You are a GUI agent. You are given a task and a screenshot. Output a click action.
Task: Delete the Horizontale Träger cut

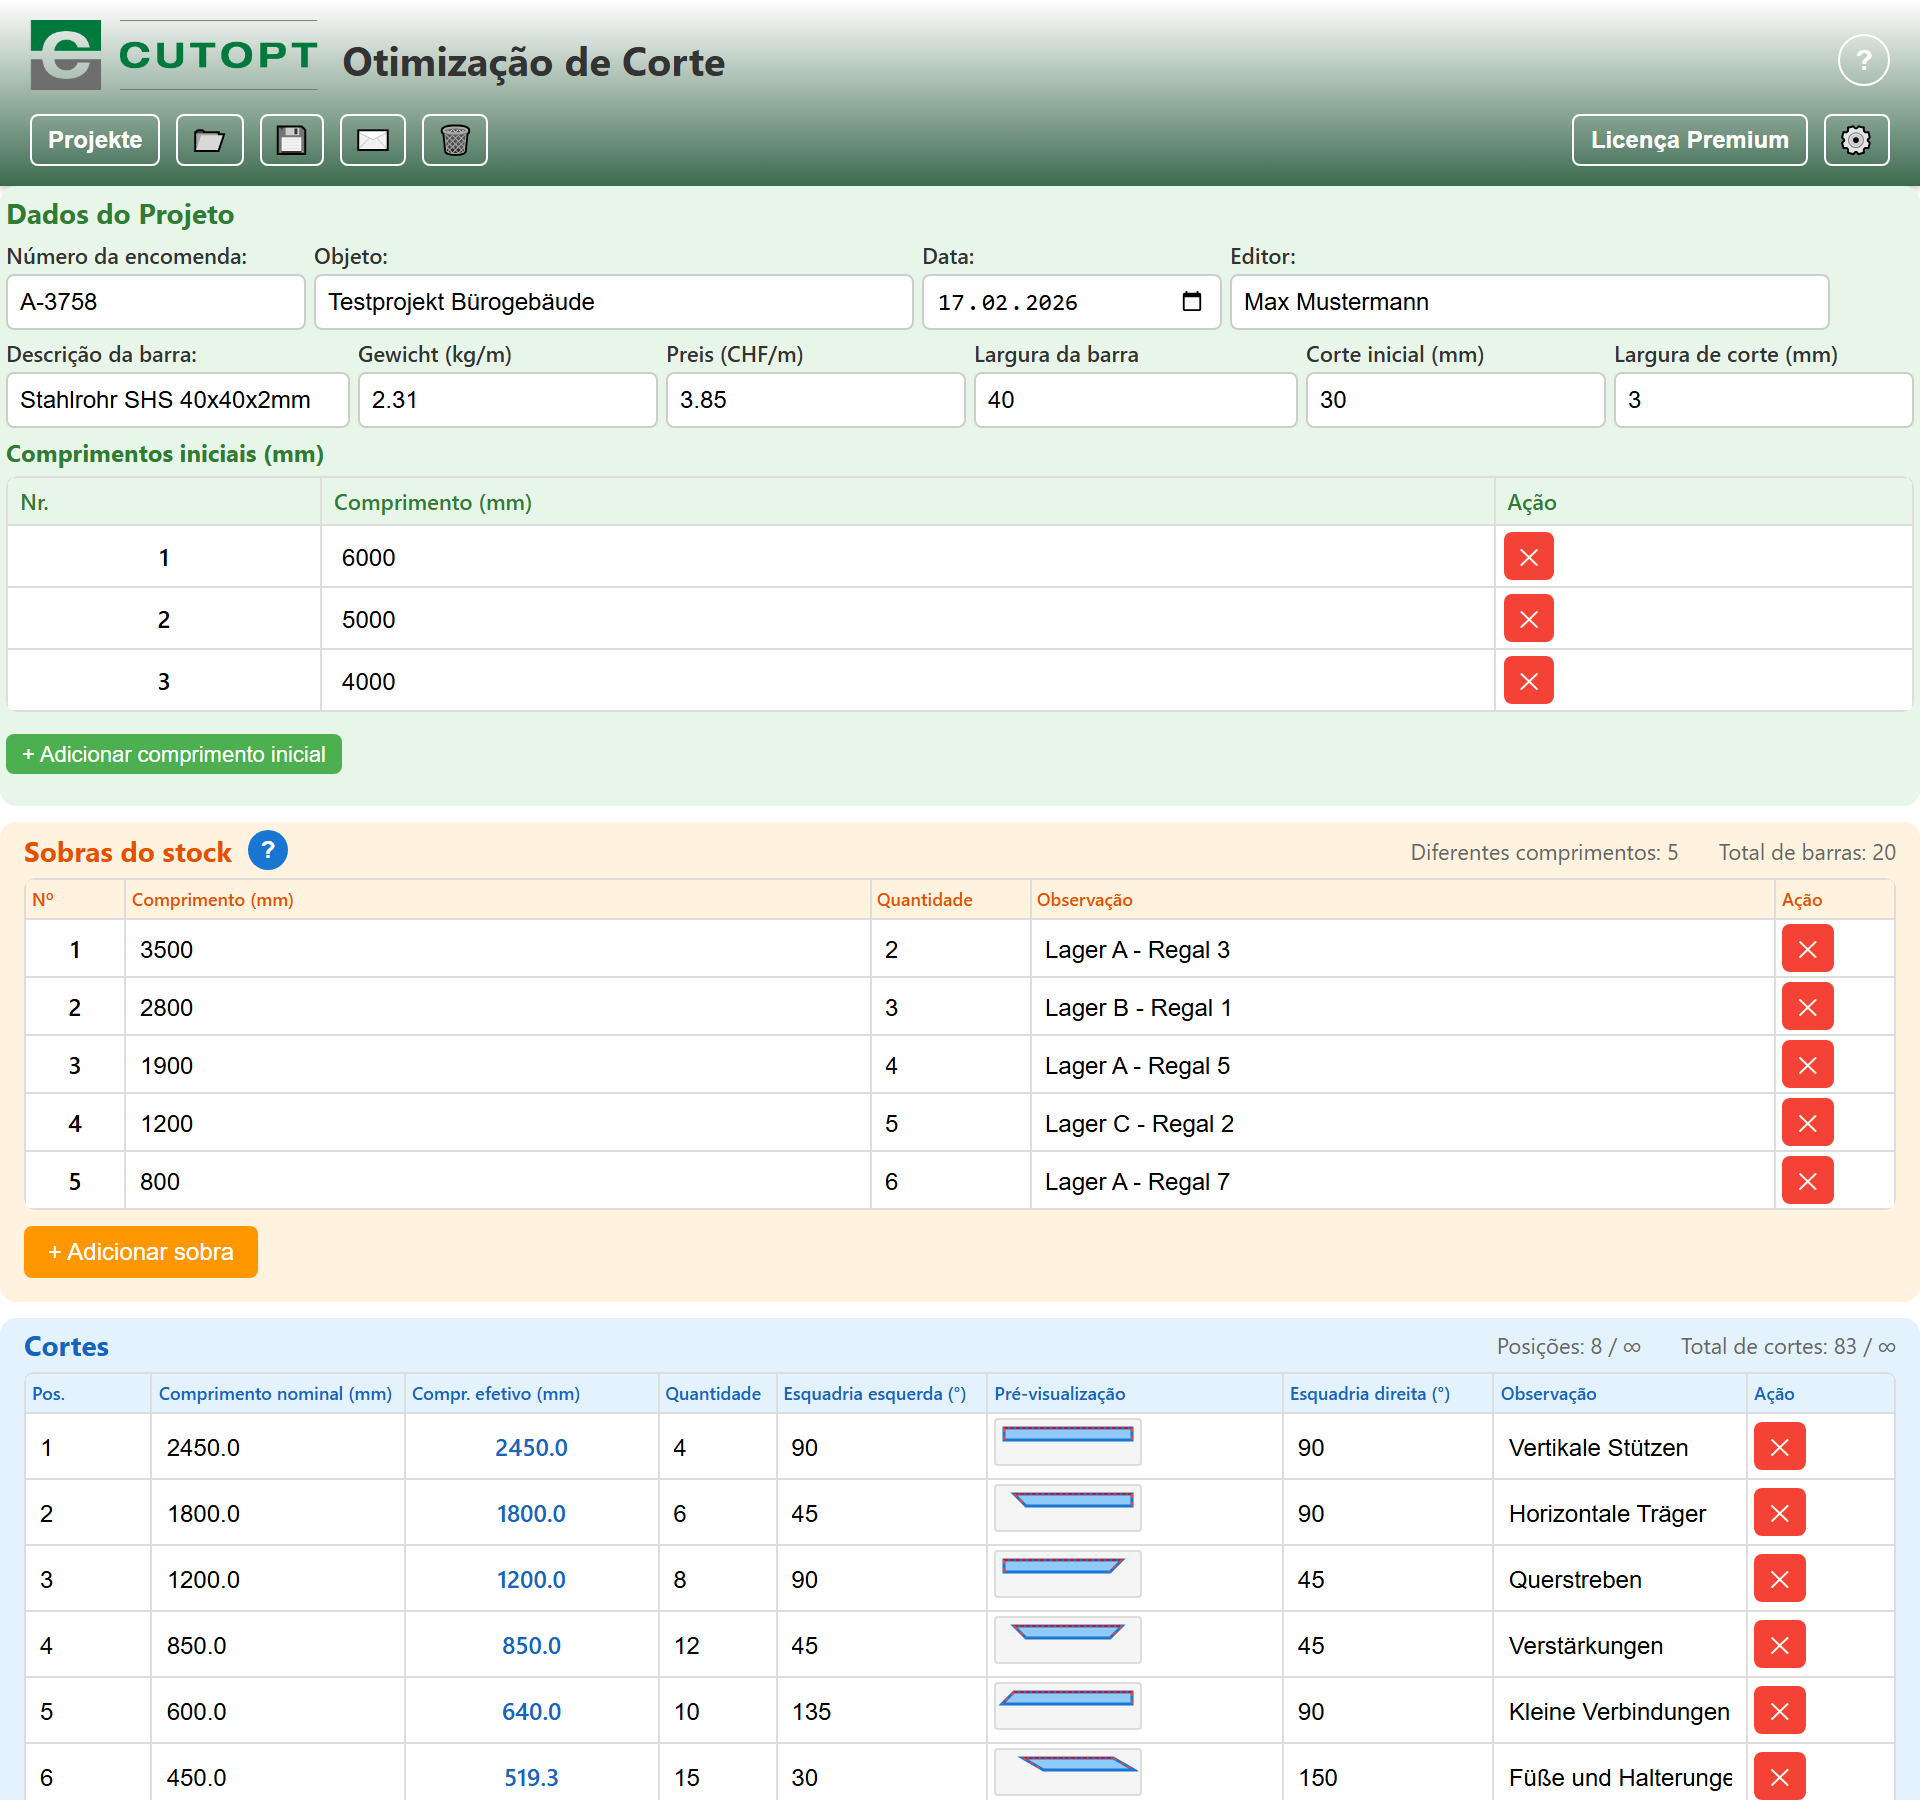[x=1779, y=1513]
